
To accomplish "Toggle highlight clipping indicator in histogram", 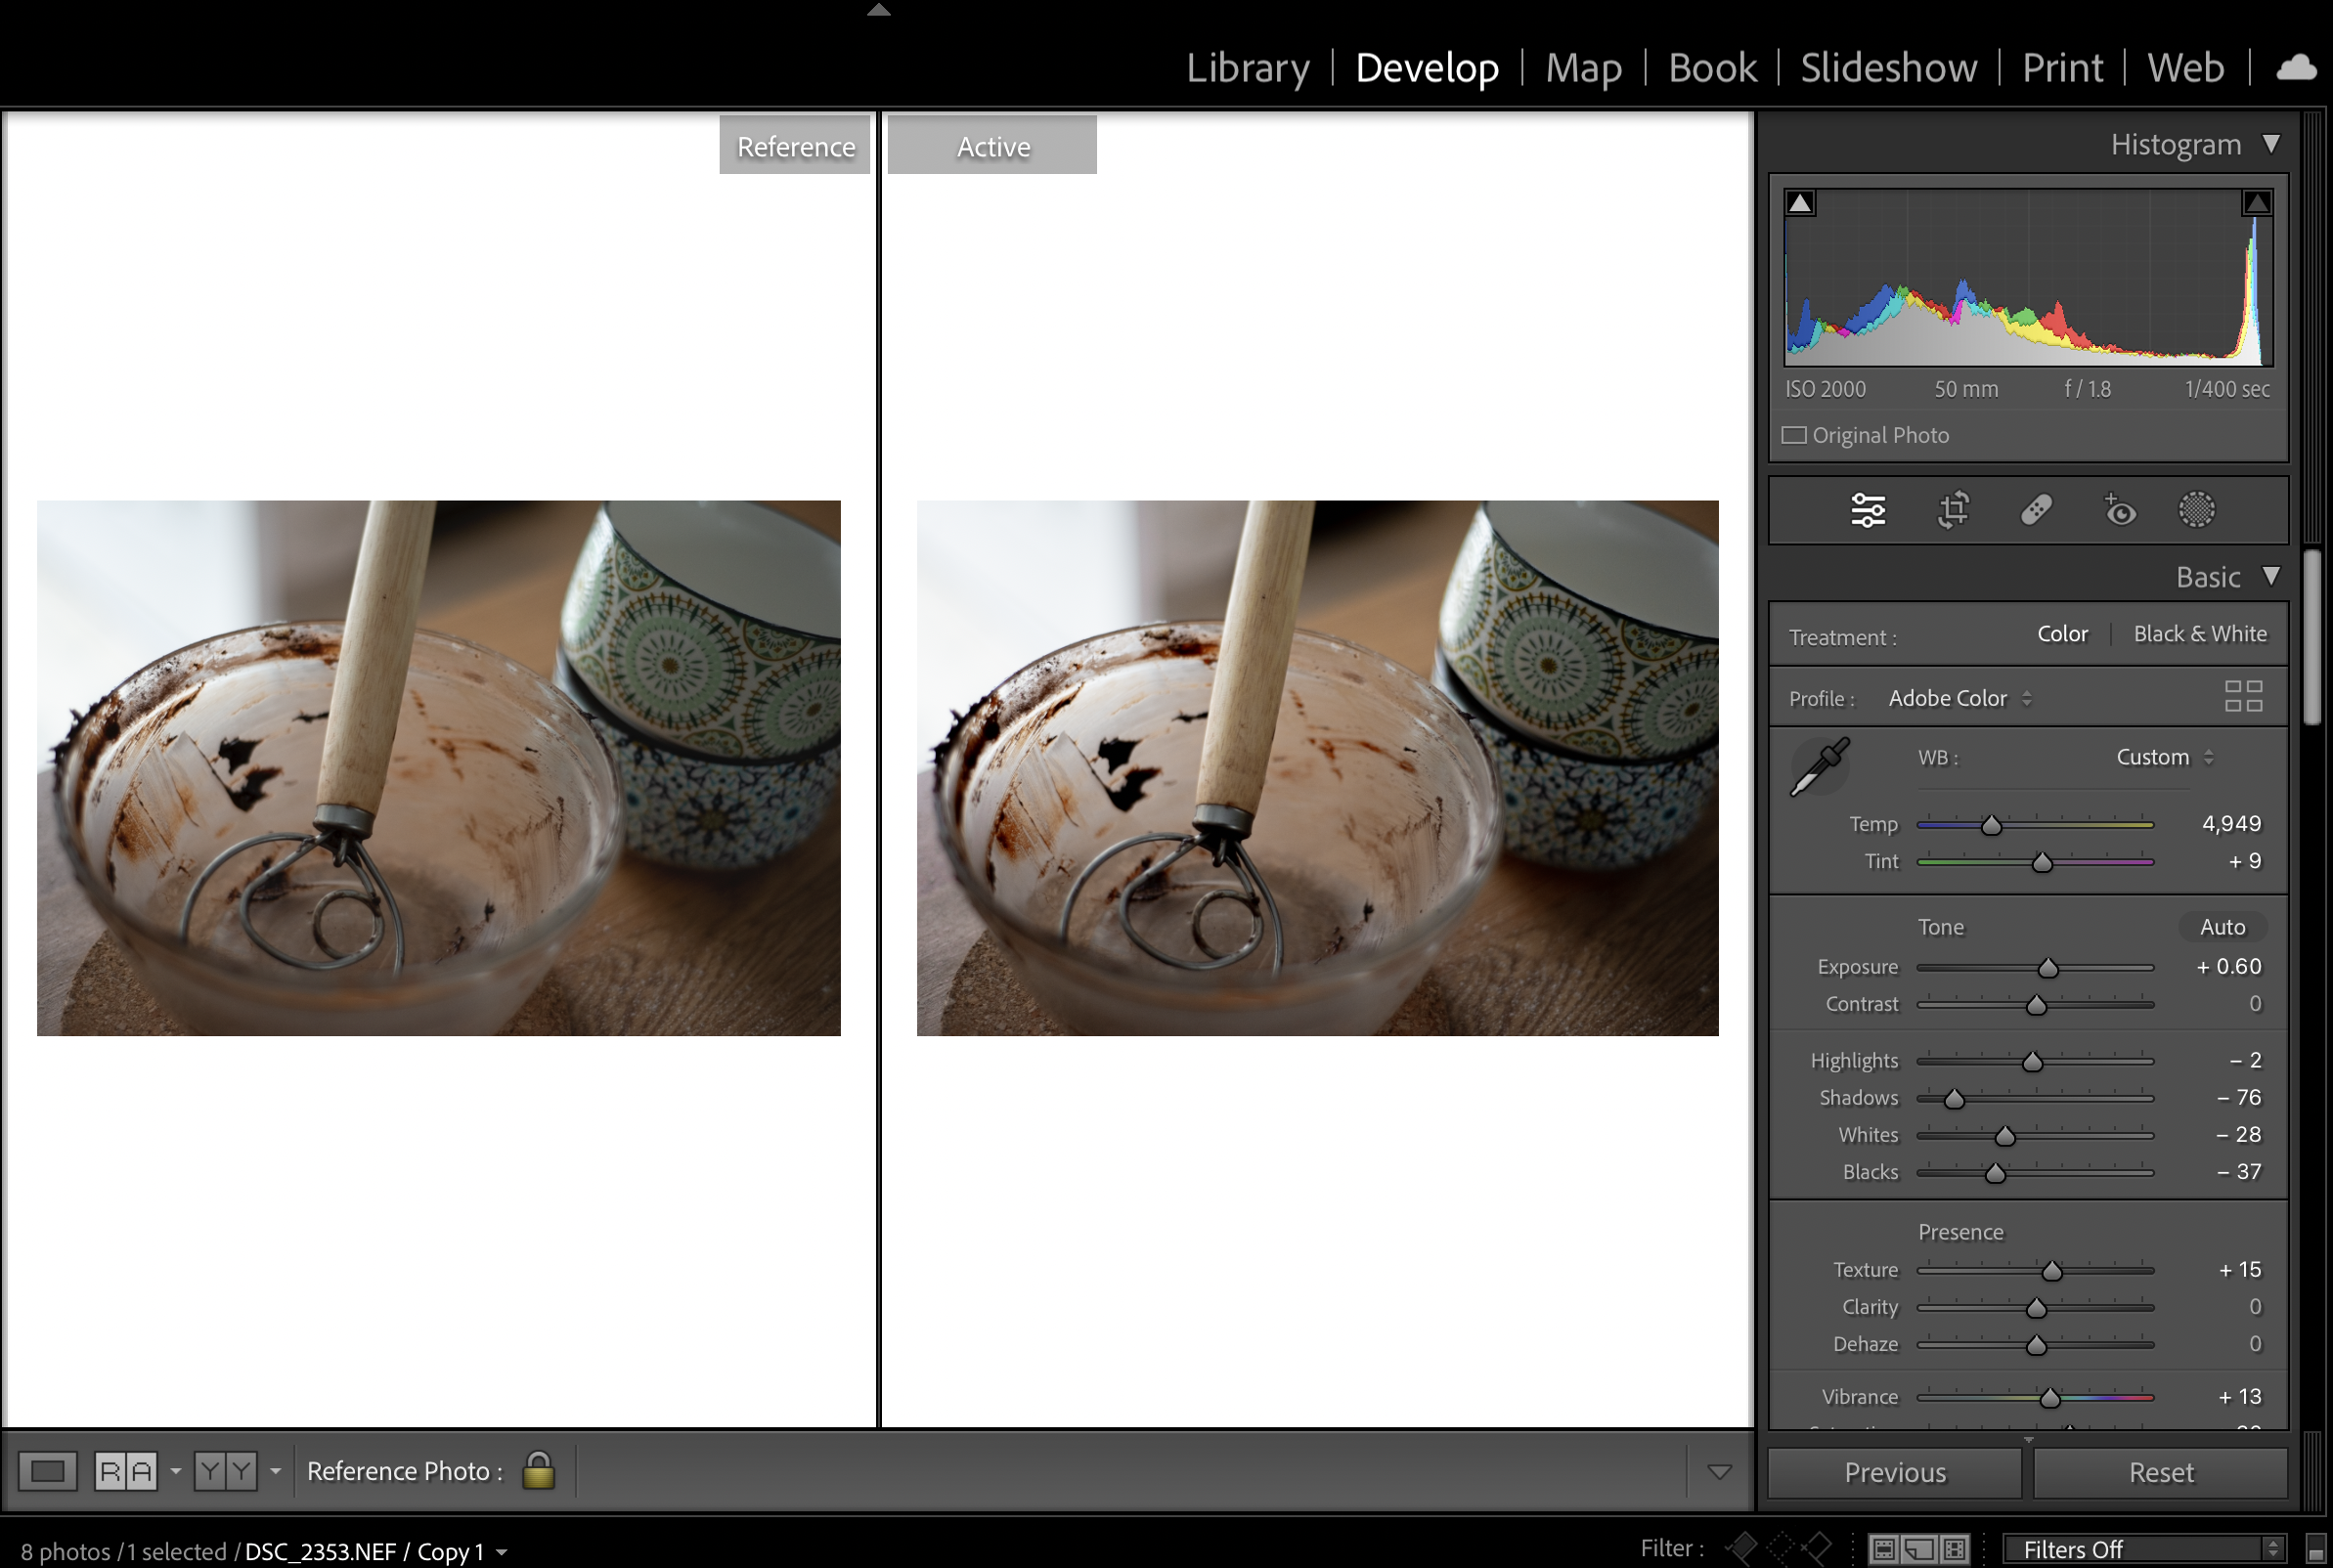I will pos(2256,203).
